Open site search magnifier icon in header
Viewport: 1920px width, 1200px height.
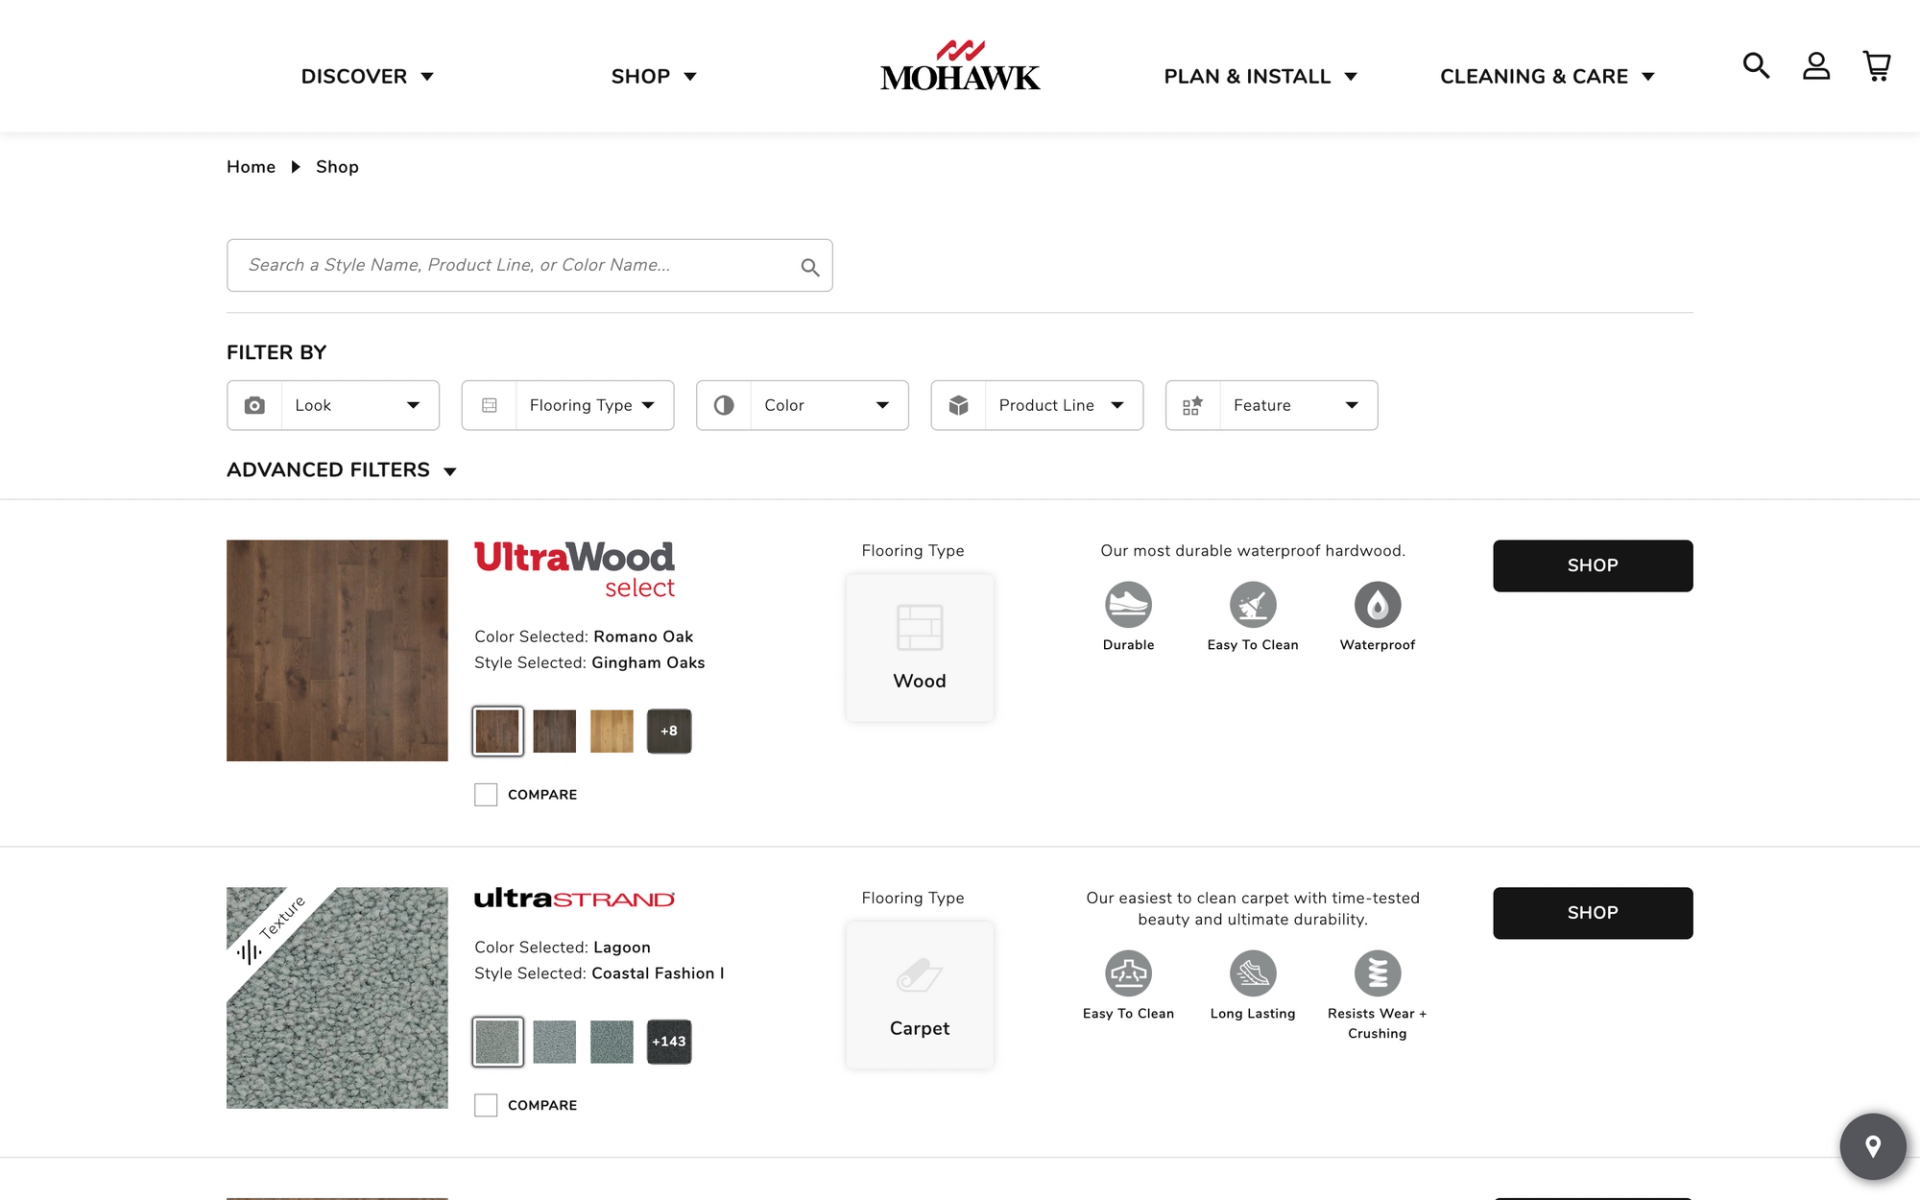click(1756, 66)
